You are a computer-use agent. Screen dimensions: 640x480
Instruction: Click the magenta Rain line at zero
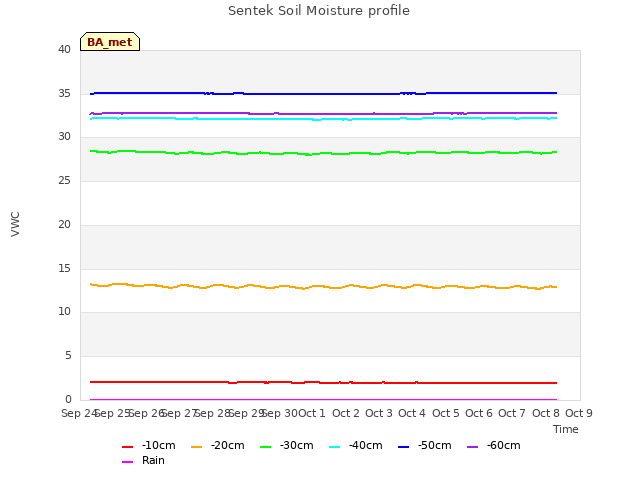[322, 399]
